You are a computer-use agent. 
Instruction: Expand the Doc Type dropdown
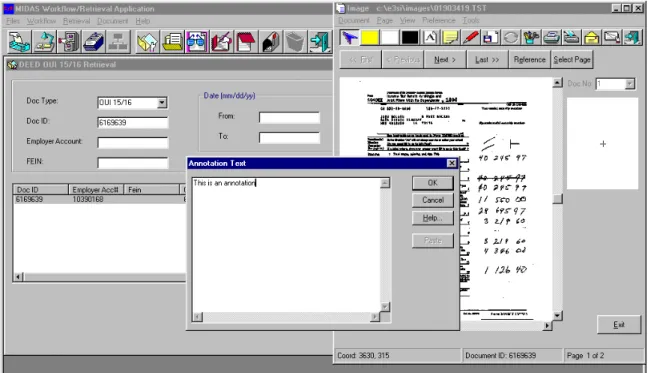tap(162, 102)
